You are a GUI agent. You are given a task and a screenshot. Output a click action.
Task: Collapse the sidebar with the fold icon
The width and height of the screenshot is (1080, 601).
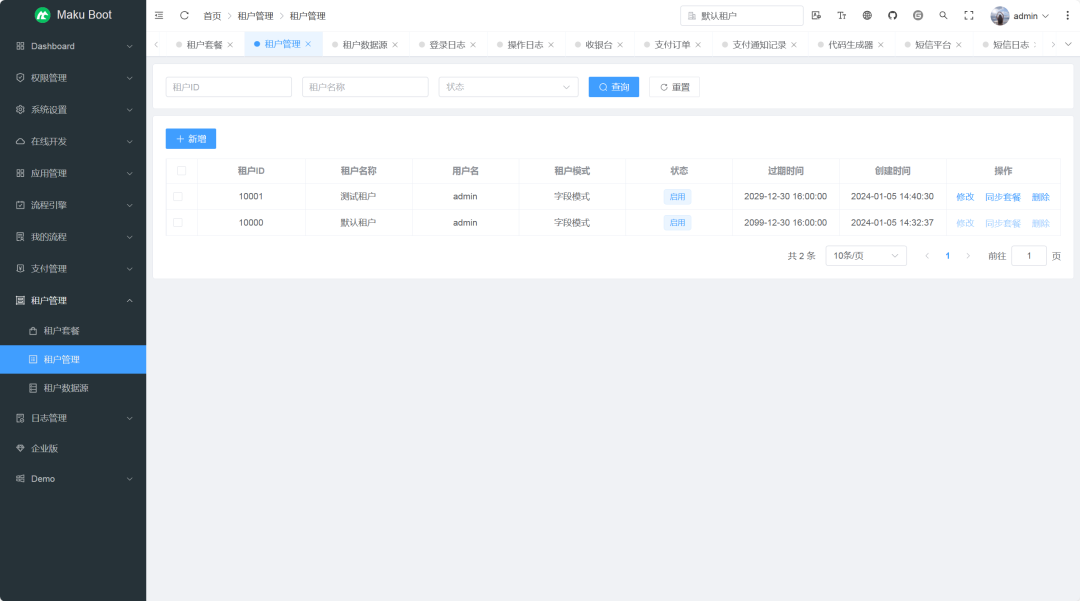(159, 15)
